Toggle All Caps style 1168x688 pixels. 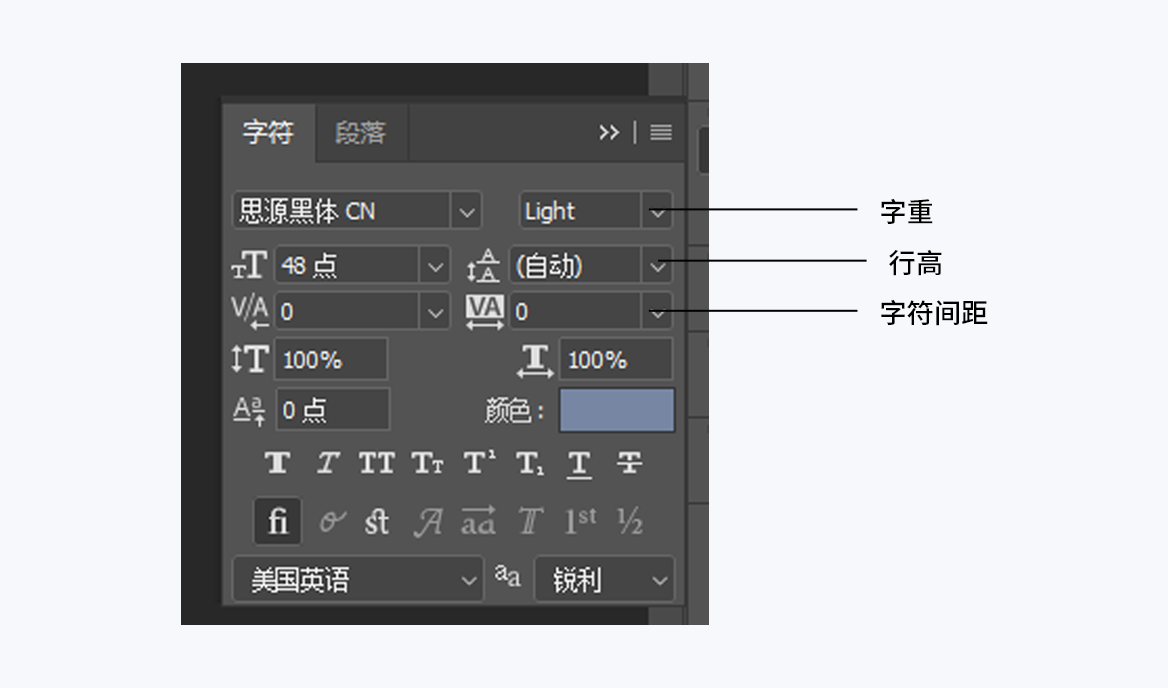click(x=376, y=463)
